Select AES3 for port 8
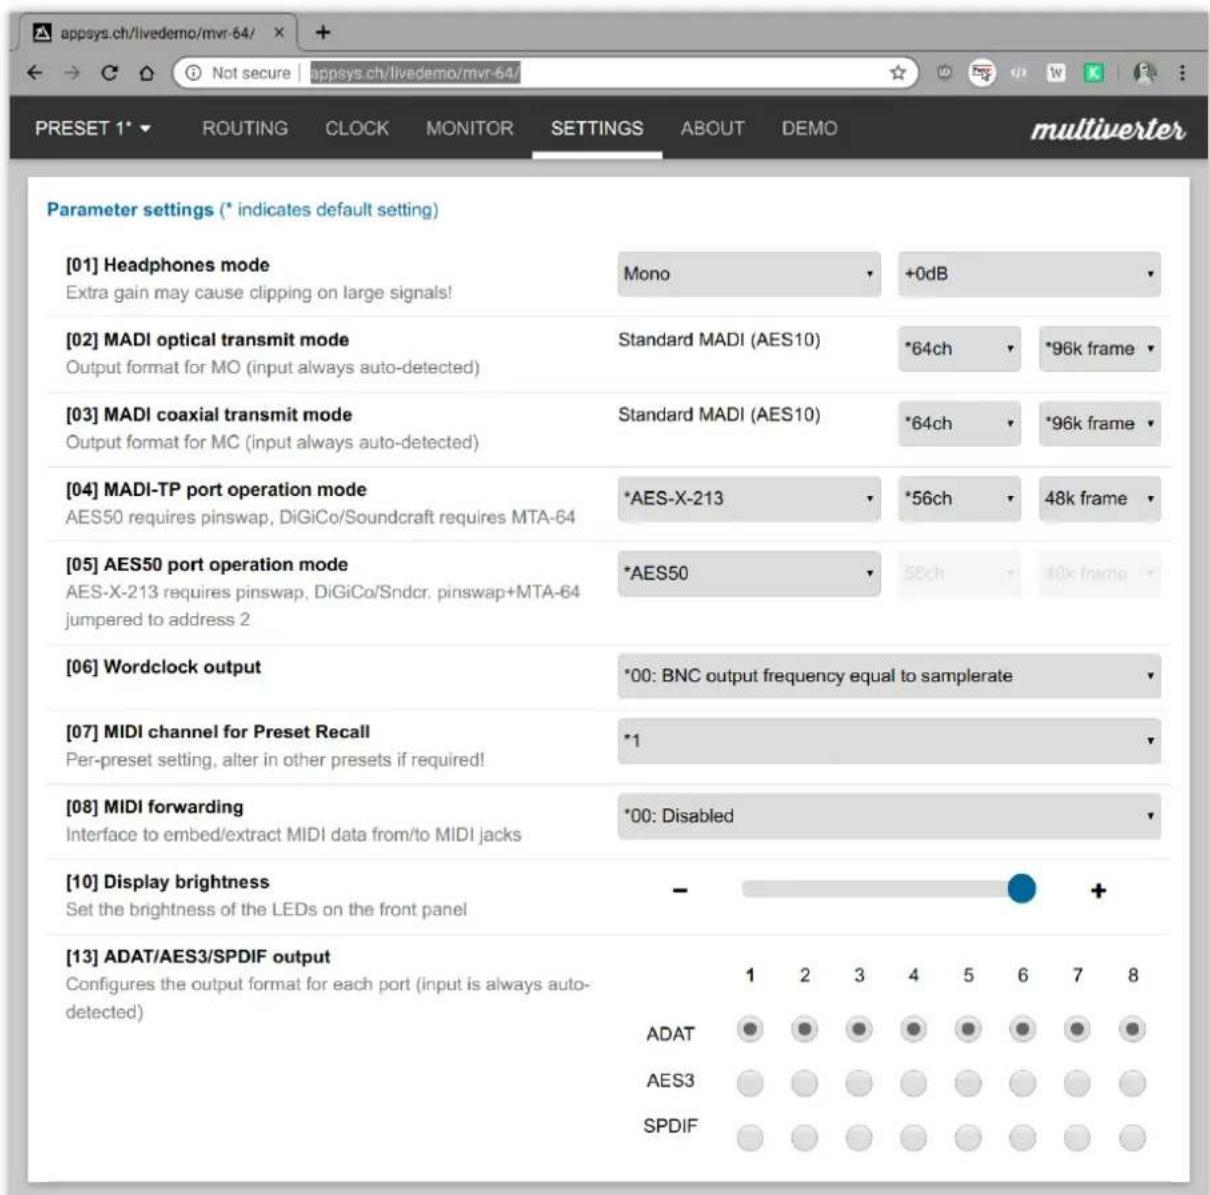Screen dimensions: 1210x1195 point(1132,1083)
